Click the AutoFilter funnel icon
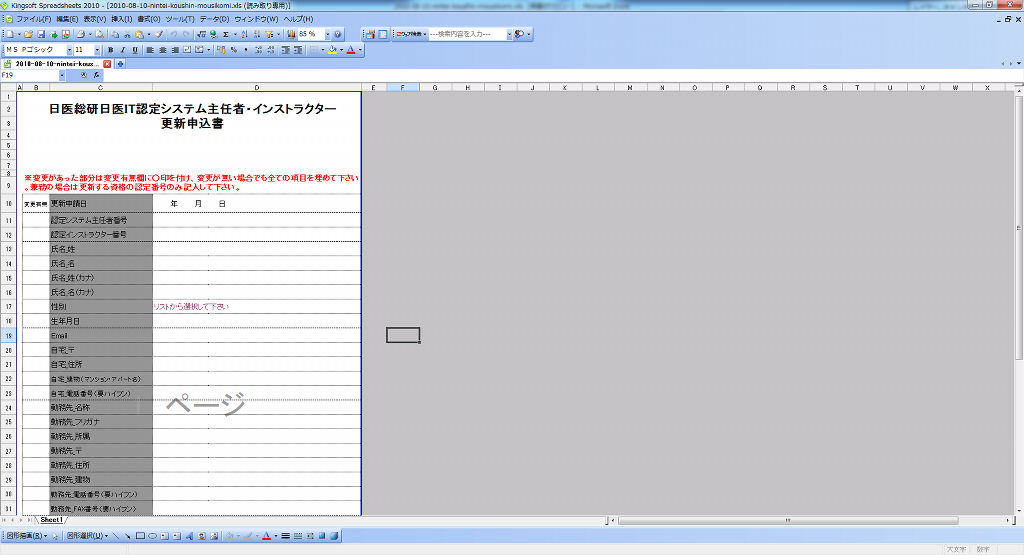 tap(269, 35)
